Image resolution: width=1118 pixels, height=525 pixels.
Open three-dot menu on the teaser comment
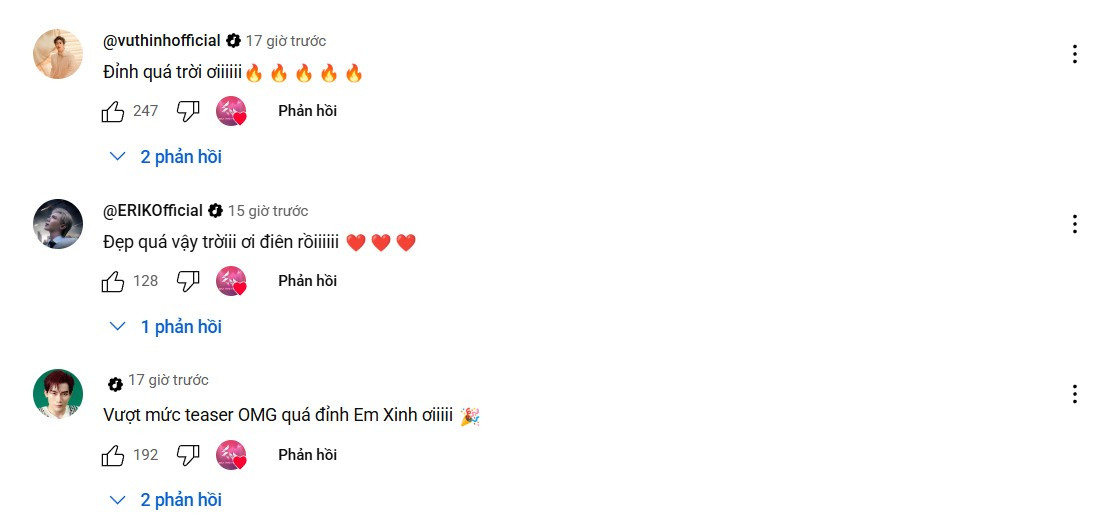[1075, 394]
